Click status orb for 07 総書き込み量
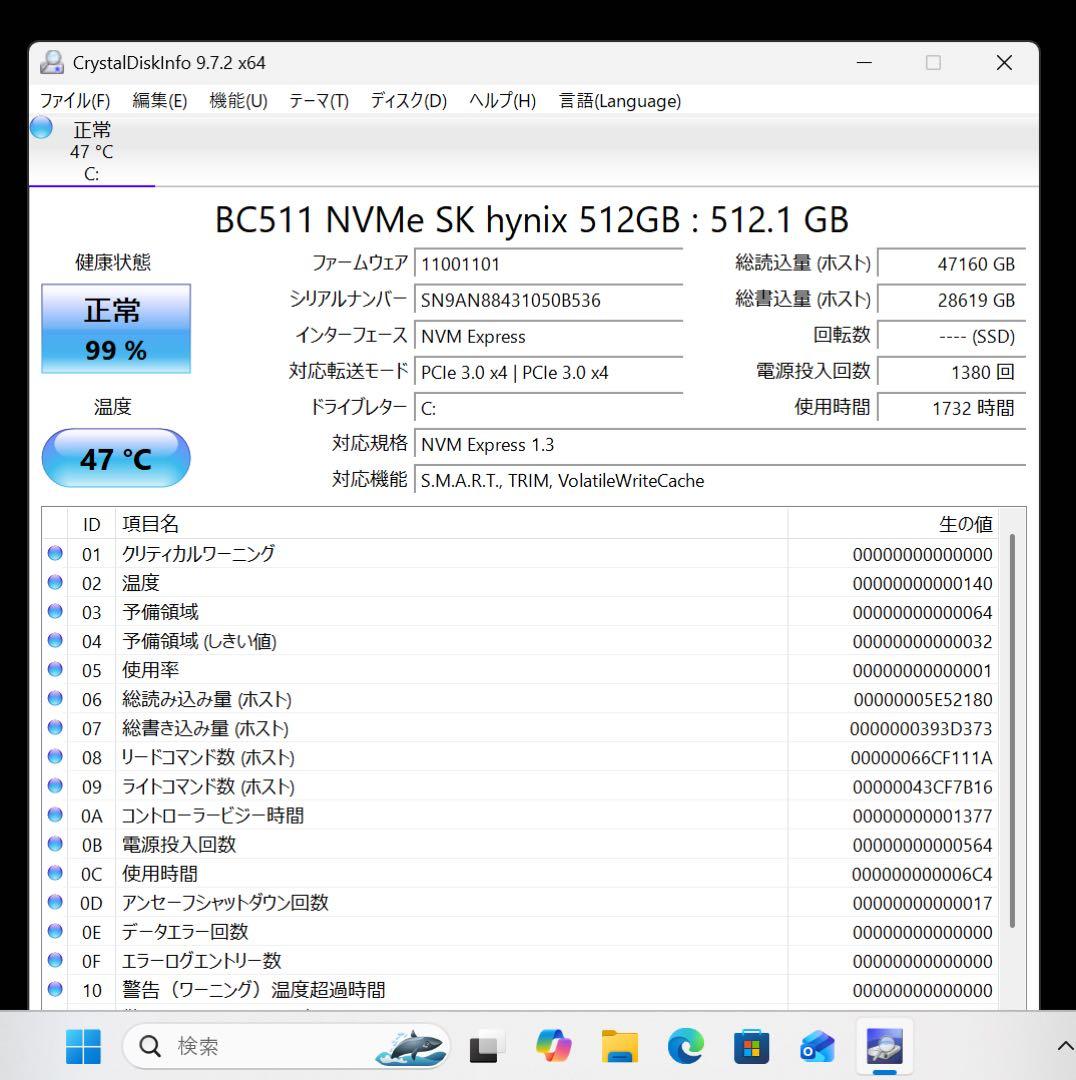Screen dimensions: 1076x1080 click(x=55, y=728)
